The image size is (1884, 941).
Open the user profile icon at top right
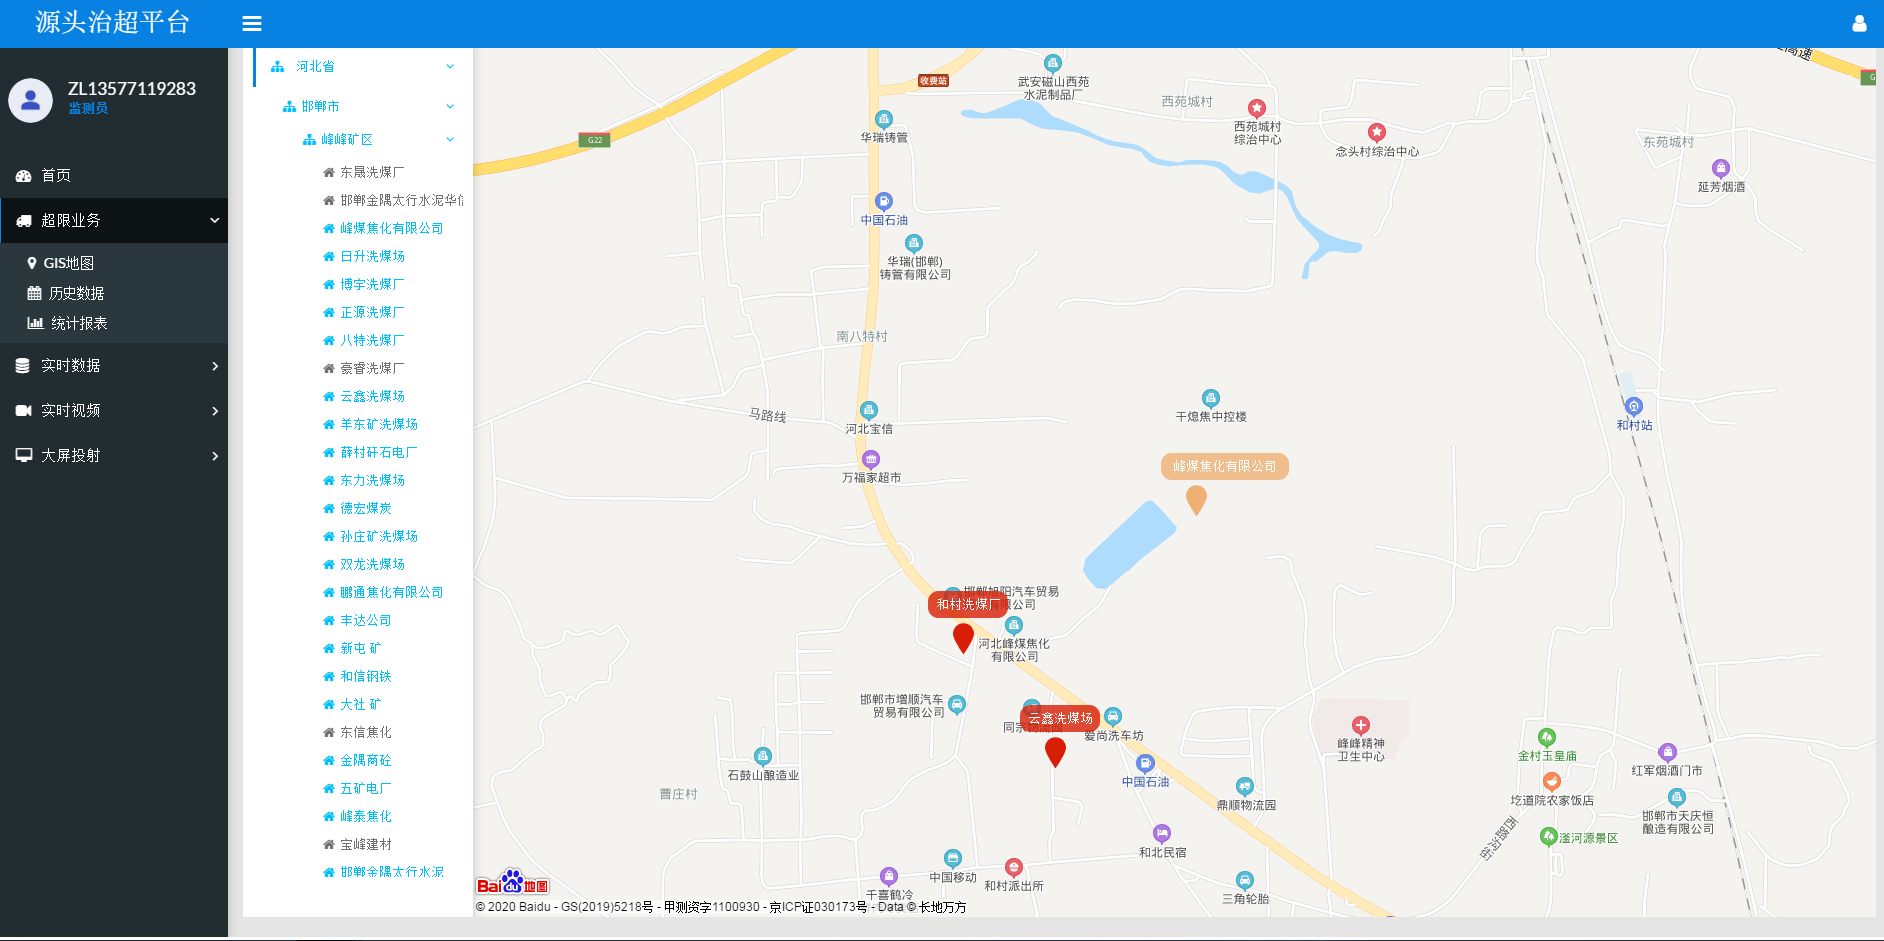1859,23
